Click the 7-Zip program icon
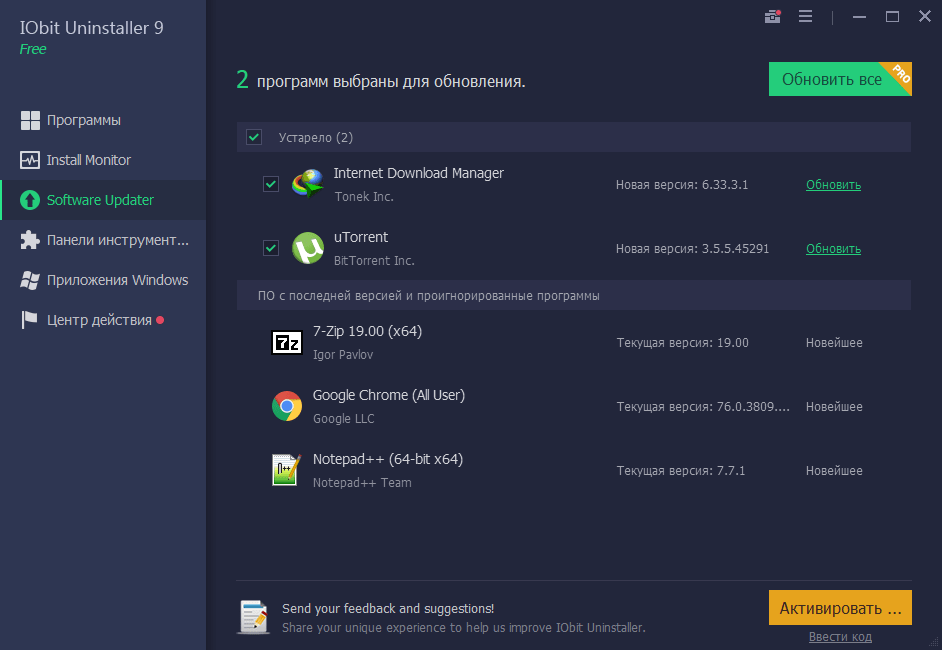The height and width of the screenshot is (650, 942). [287, 342]
